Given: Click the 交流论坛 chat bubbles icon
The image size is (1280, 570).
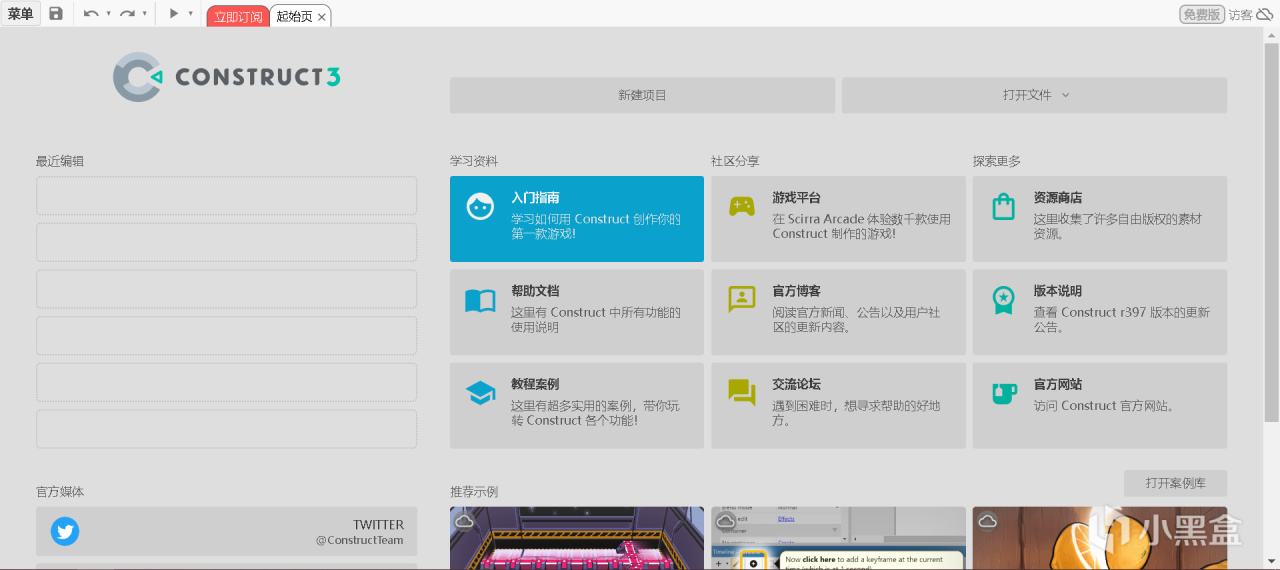Looking at the screenshot, I should (x=742, y=393).
